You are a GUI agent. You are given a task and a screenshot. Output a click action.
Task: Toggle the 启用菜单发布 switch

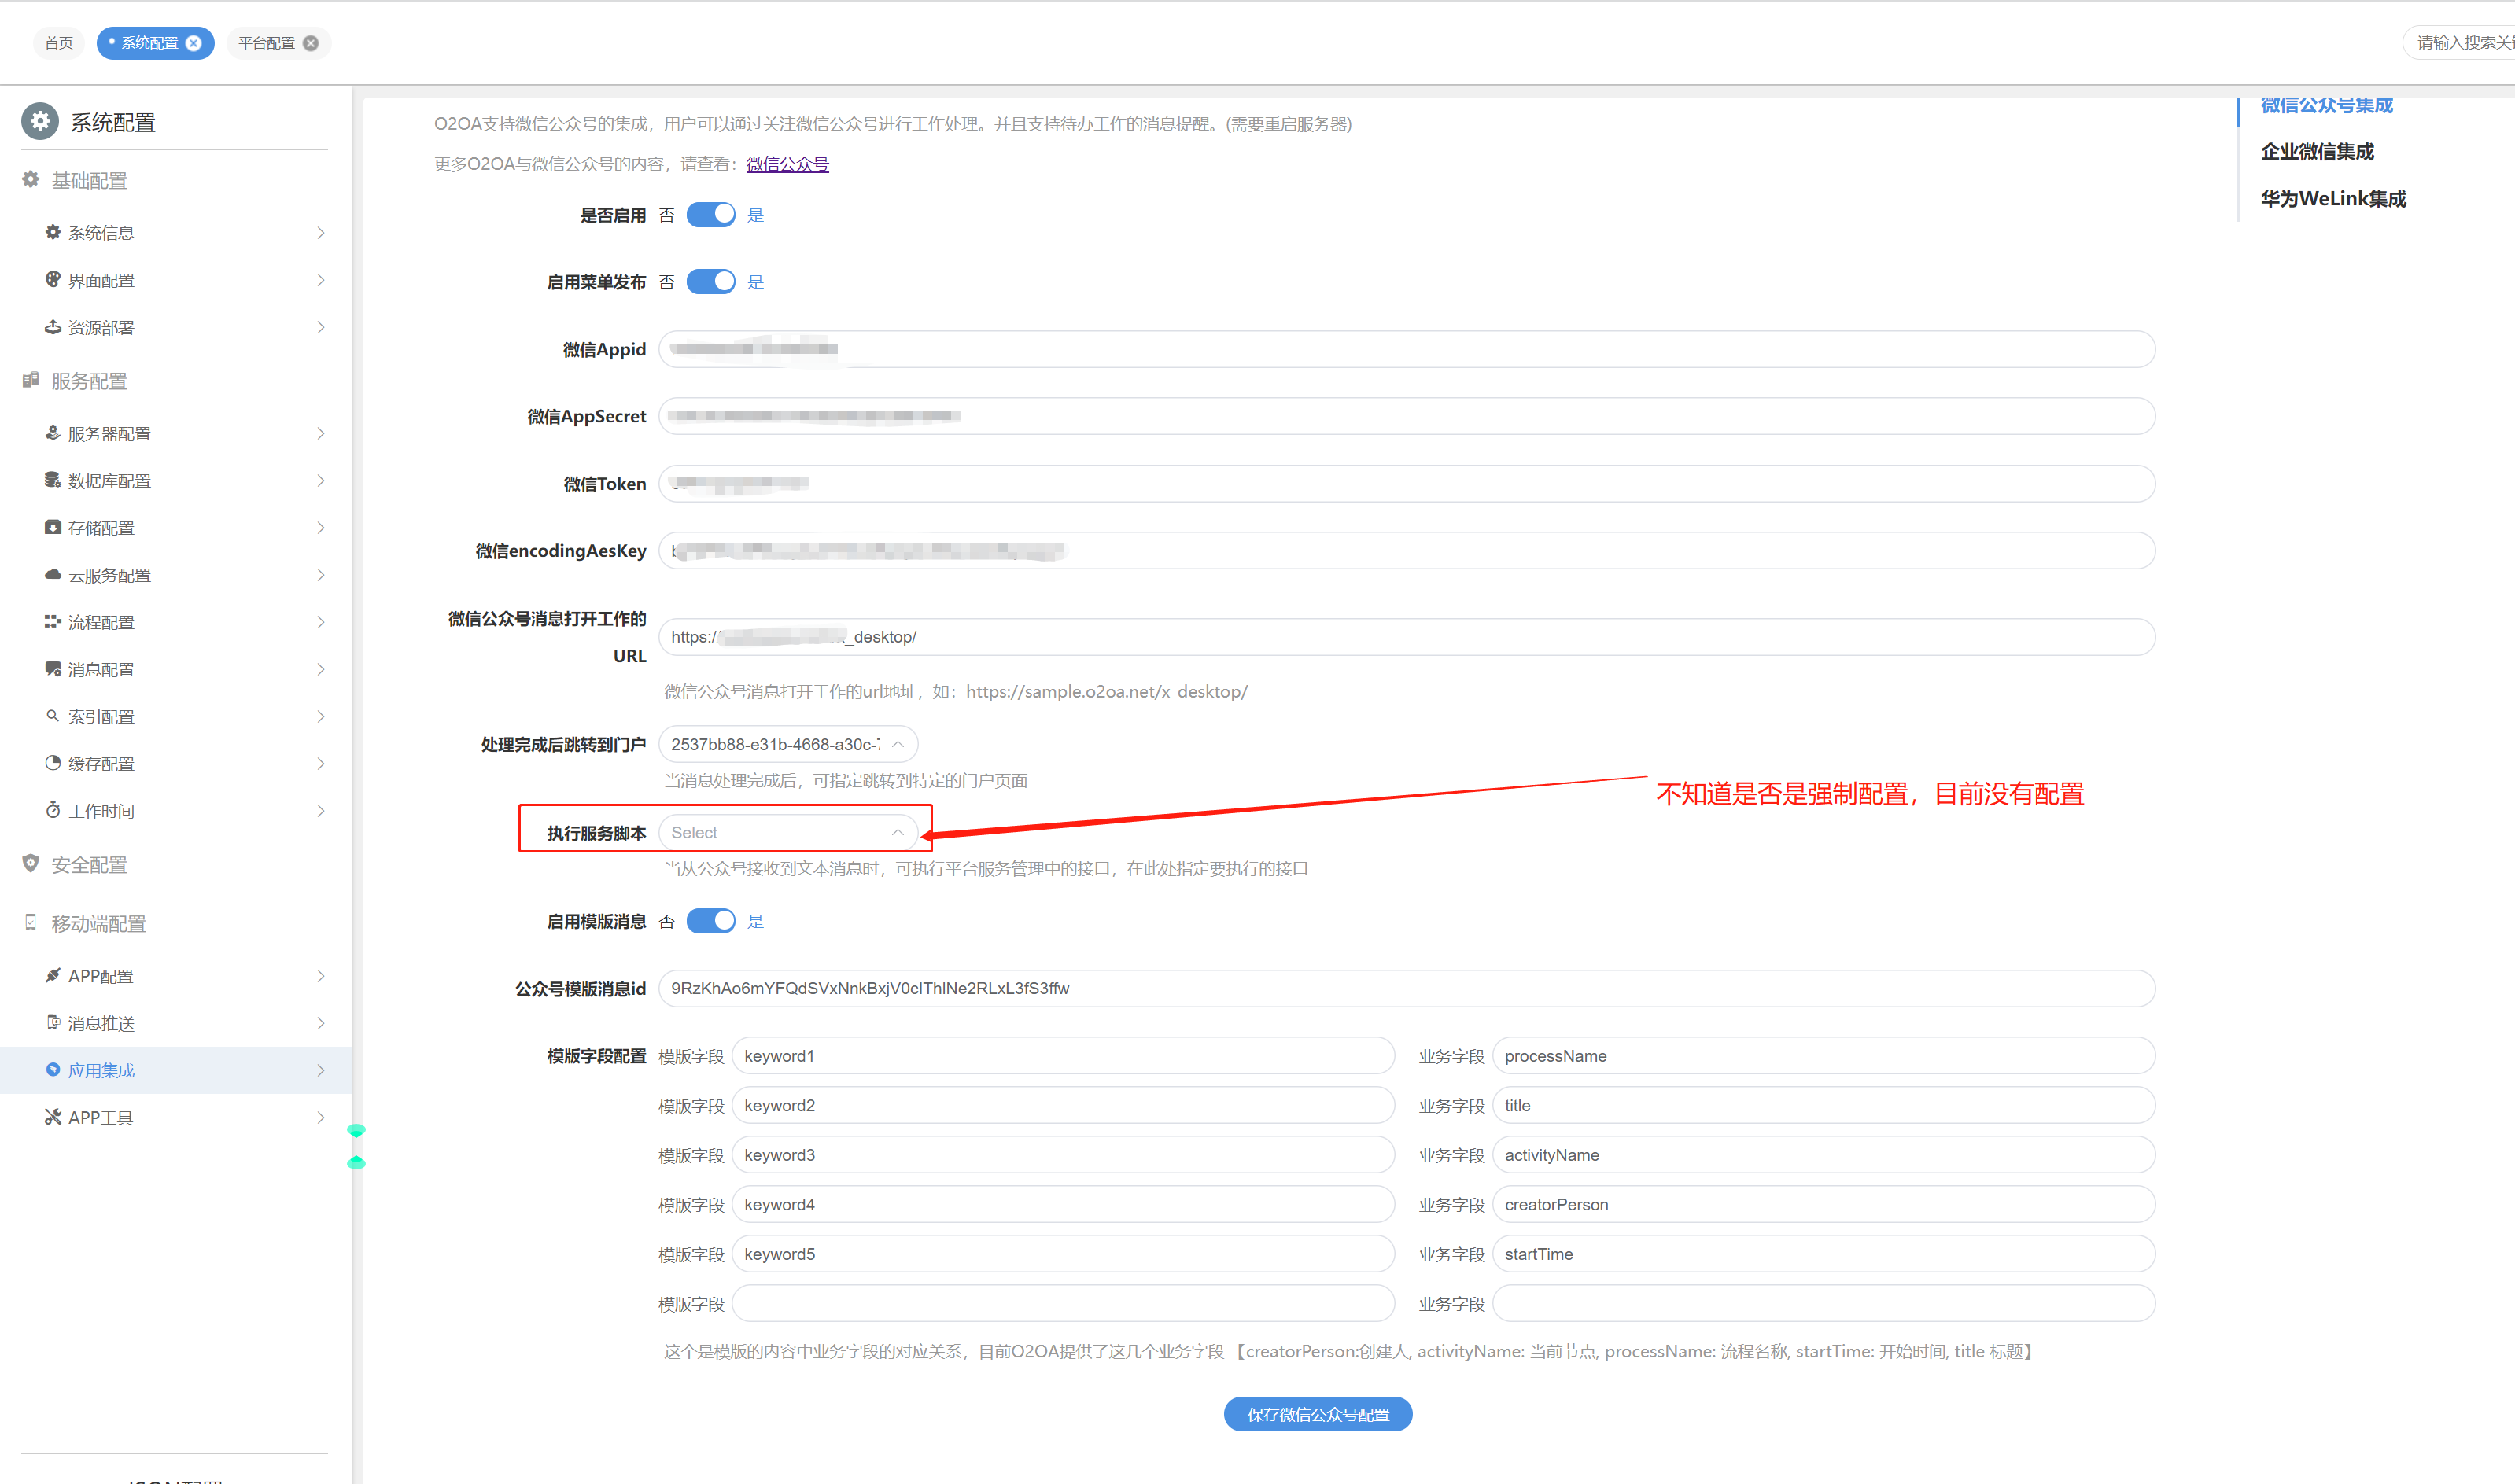[x=711, y=282]
